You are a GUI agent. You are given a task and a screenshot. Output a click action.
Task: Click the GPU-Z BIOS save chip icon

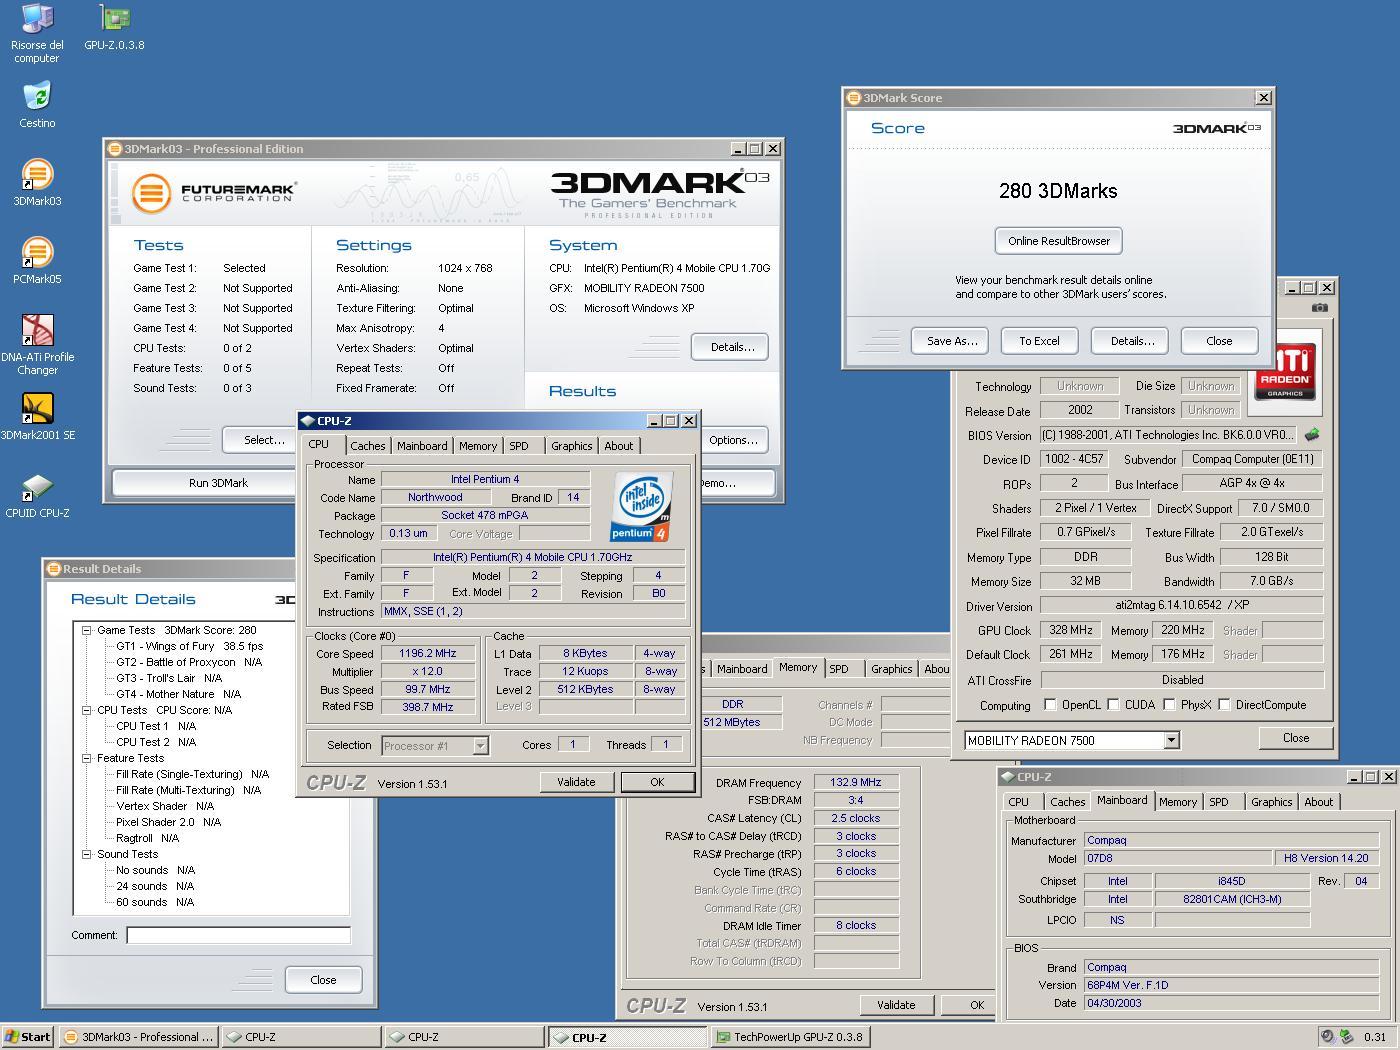pyautogui.click(x=1312, y=435)
